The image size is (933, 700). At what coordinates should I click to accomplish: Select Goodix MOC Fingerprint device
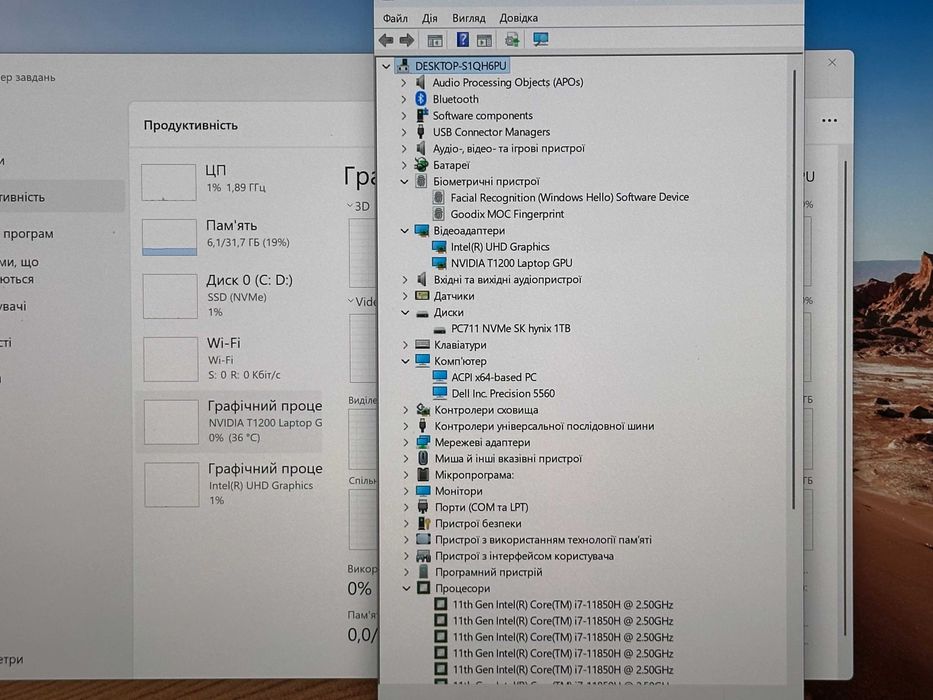507,214
